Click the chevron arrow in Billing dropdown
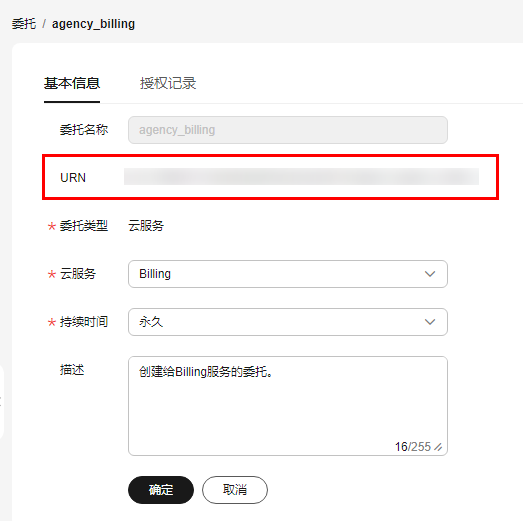The width and height of the screenshot is (523, 521). [x=430, y=274]
